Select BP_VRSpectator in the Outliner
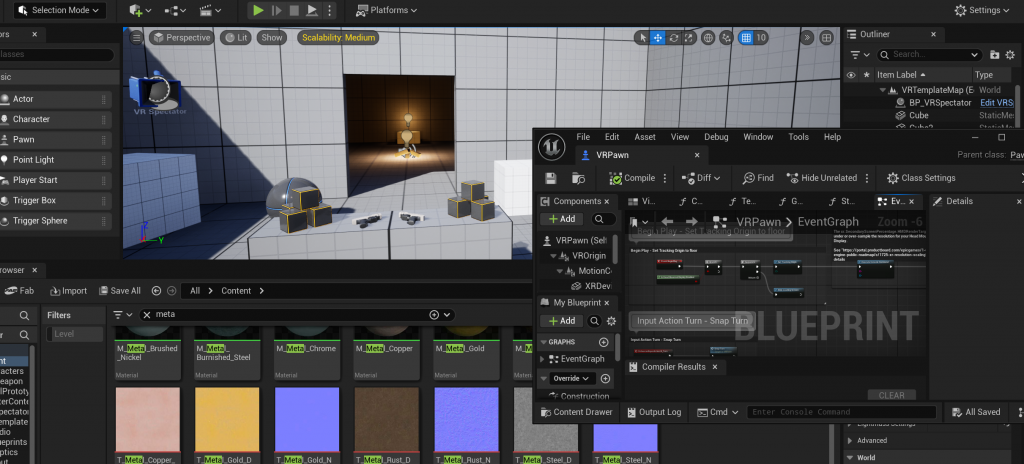The width and height of the screenshot is (1024, 464). [x=940, y=103]
